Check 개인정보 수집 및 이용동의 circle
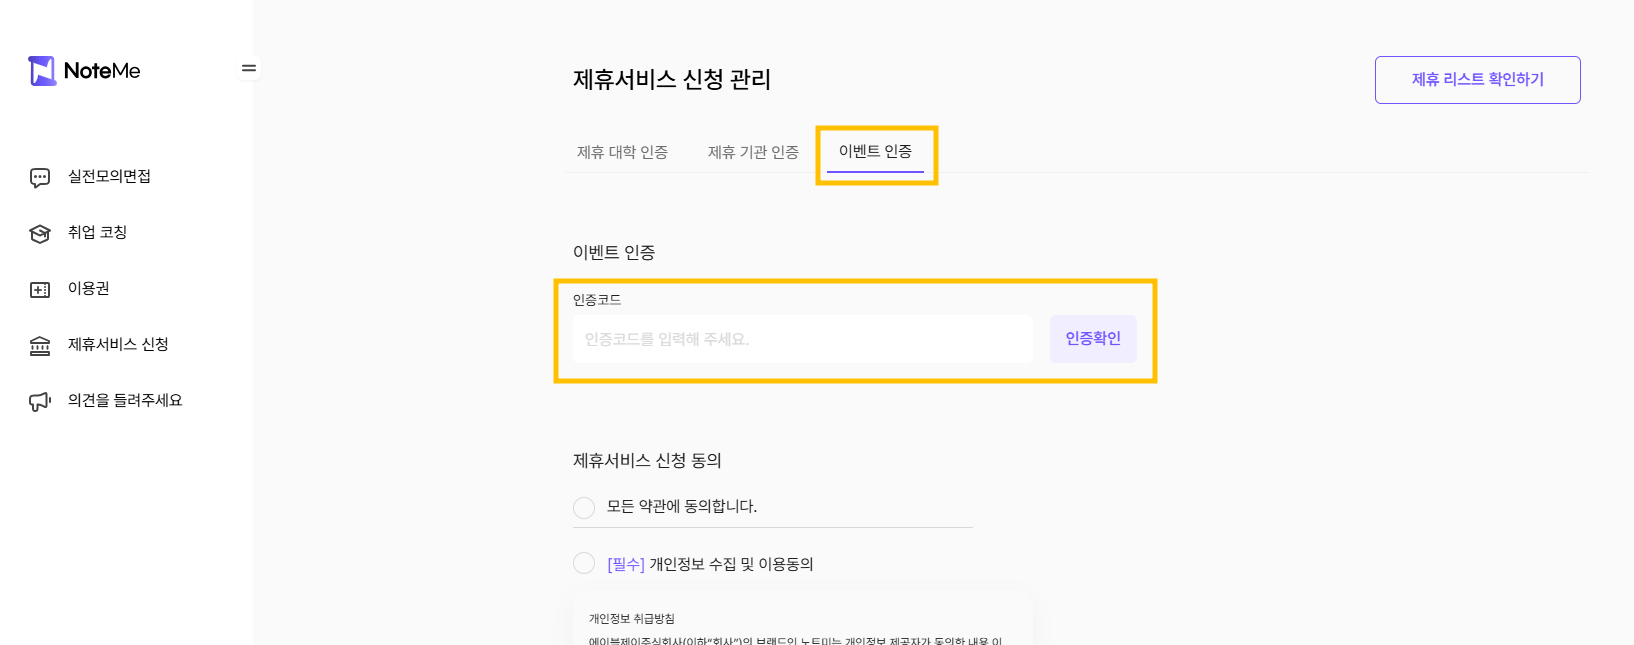Screen dimensions: 1634x645 [584, 563]
